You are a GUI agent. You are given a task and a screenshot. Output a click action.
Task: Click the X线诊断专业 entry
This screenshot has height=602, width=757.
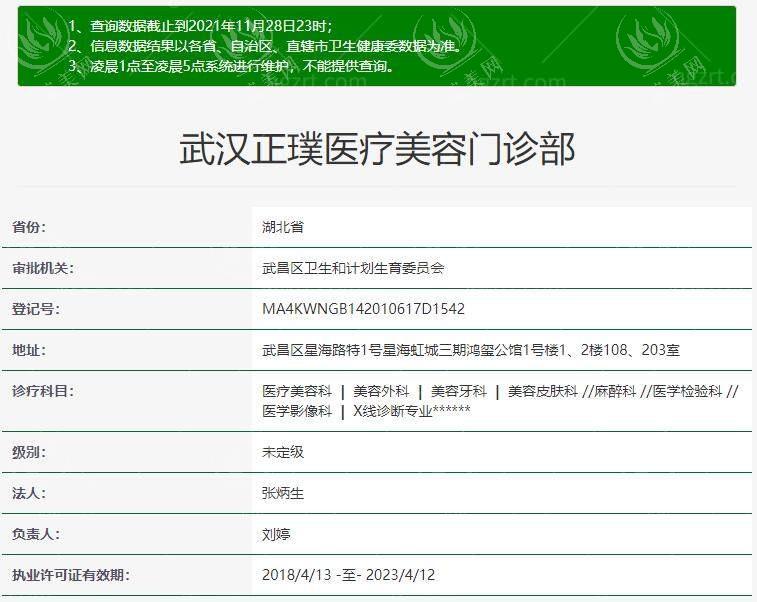click(411, 411)
